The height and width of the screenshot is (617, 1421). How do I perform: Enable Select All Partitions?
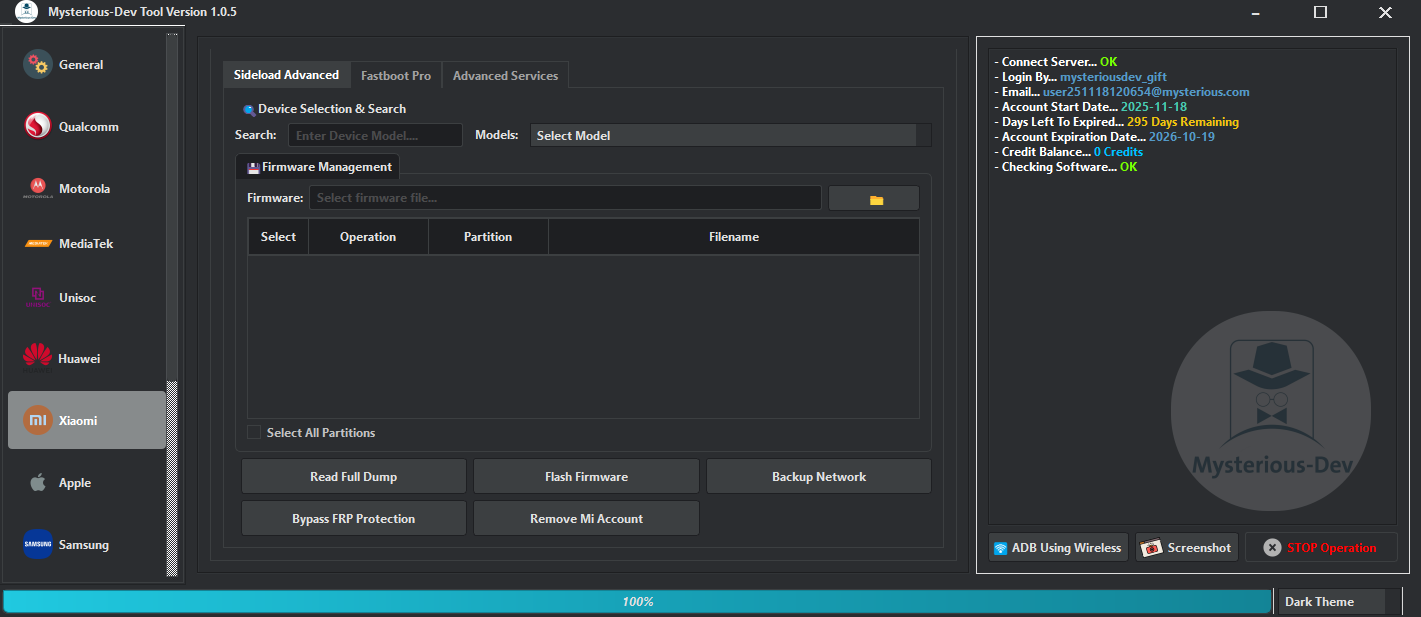coord(254,432)
